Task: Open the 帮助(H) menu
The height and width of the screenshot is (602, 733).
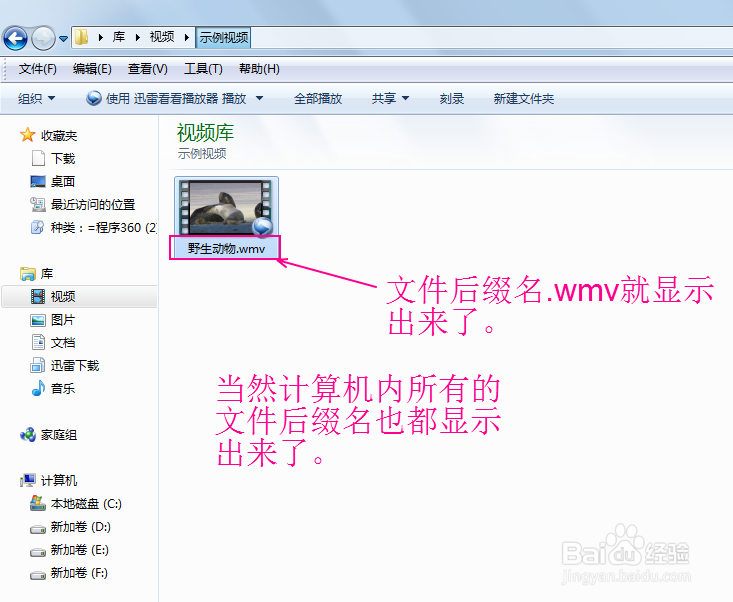Action: coord(259,69)
